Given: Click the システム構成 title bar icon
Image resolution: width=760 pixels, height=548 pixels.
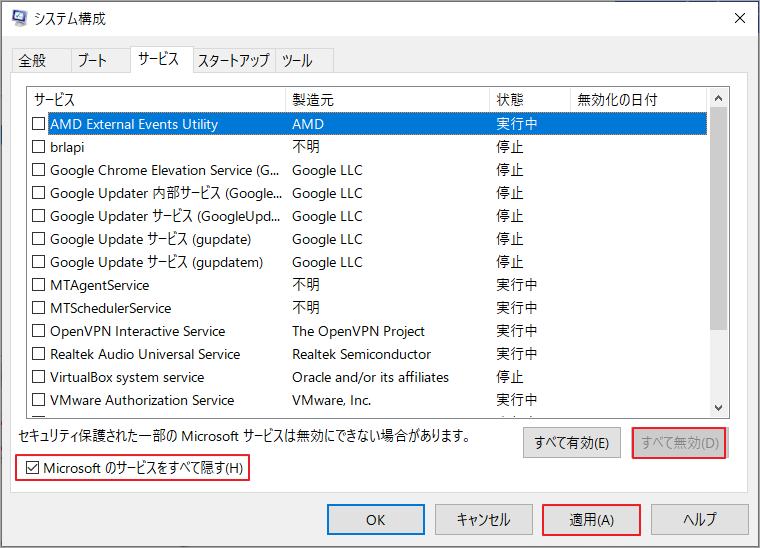Looking at the screenshot, I should pyautogui.click(x=19, y=19).
